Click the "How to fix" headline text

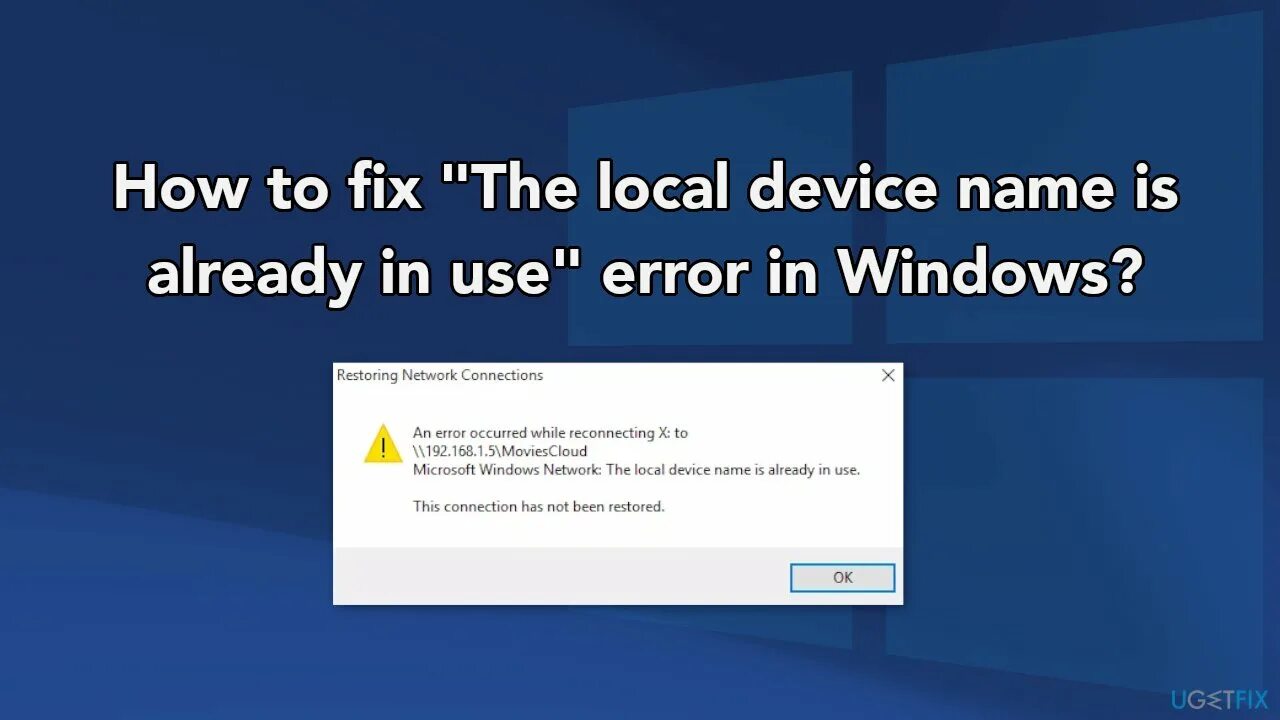pyautogui.click(x=267, y=188)
